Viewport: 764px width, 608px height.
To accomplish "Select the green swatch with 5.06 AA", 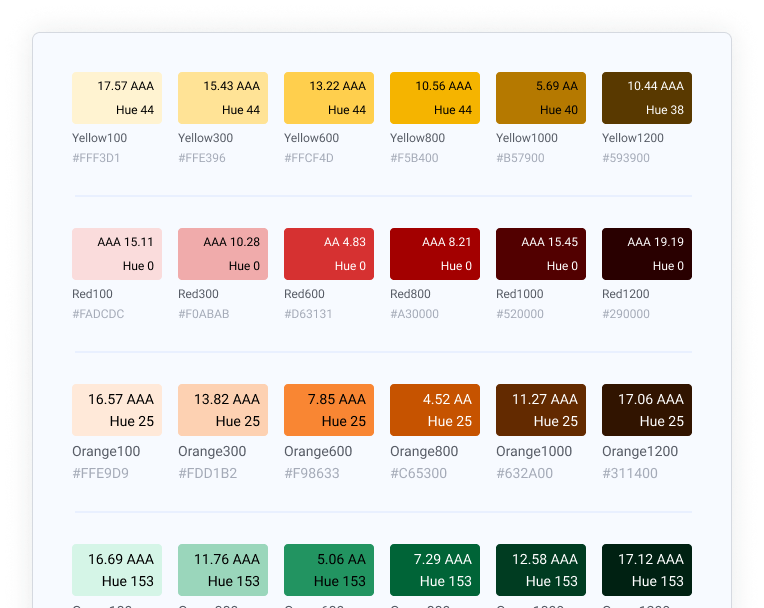I will point(329,570).
